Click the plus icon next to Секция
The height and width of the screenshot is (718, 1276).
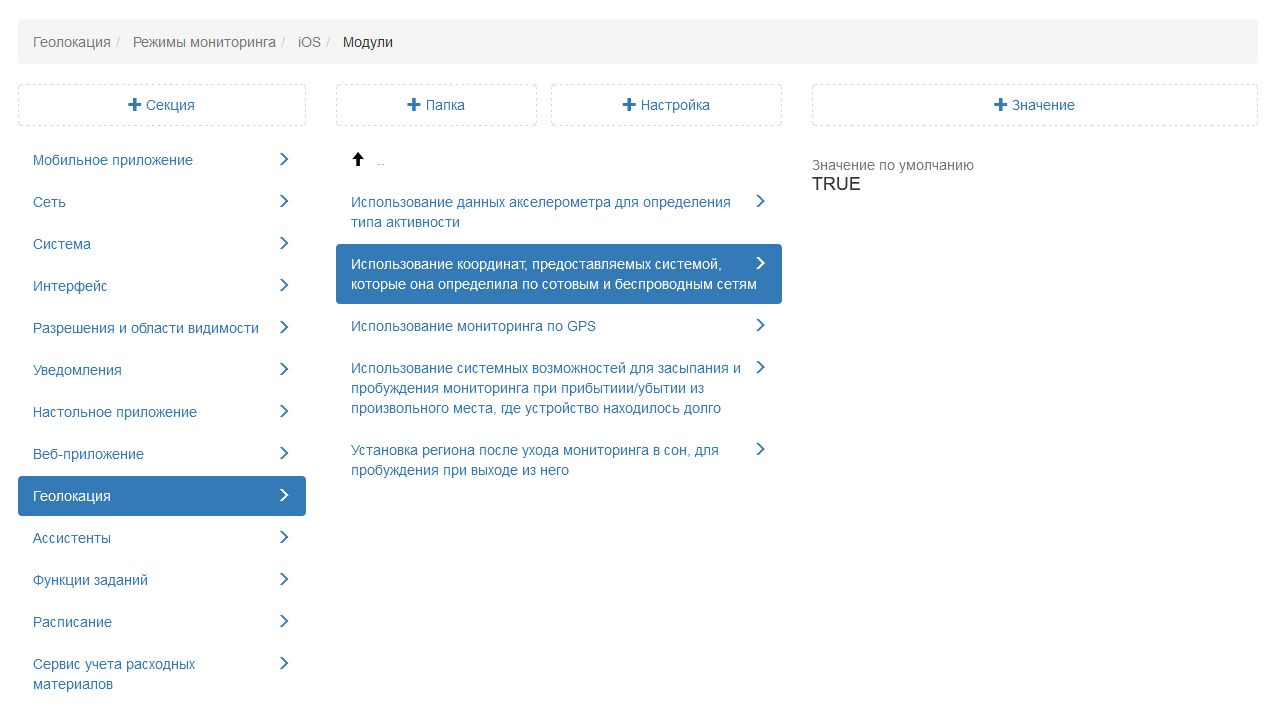(x=134, y=105)
